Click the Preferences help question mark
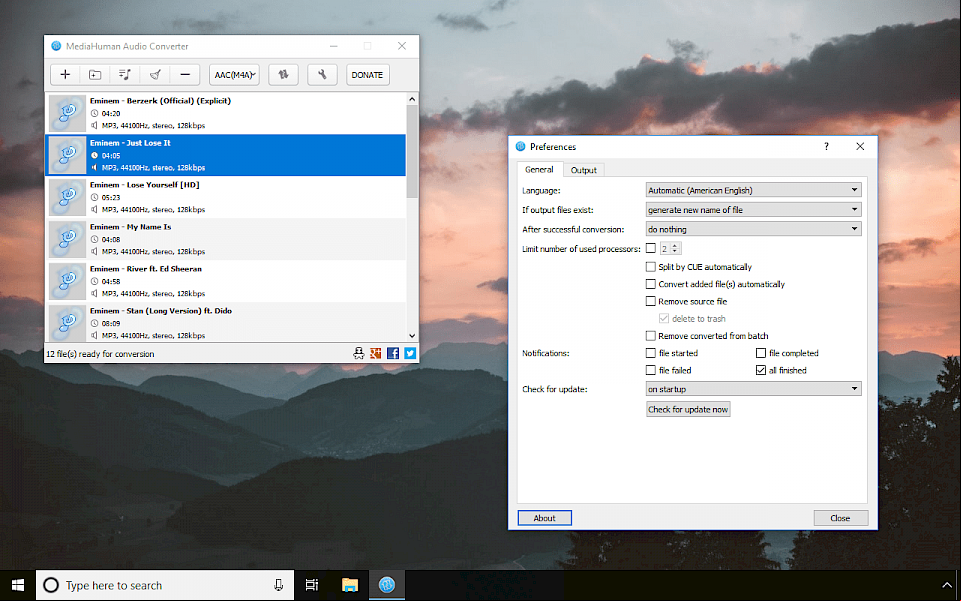Screen dimensions: 961x601 [826, 146]
